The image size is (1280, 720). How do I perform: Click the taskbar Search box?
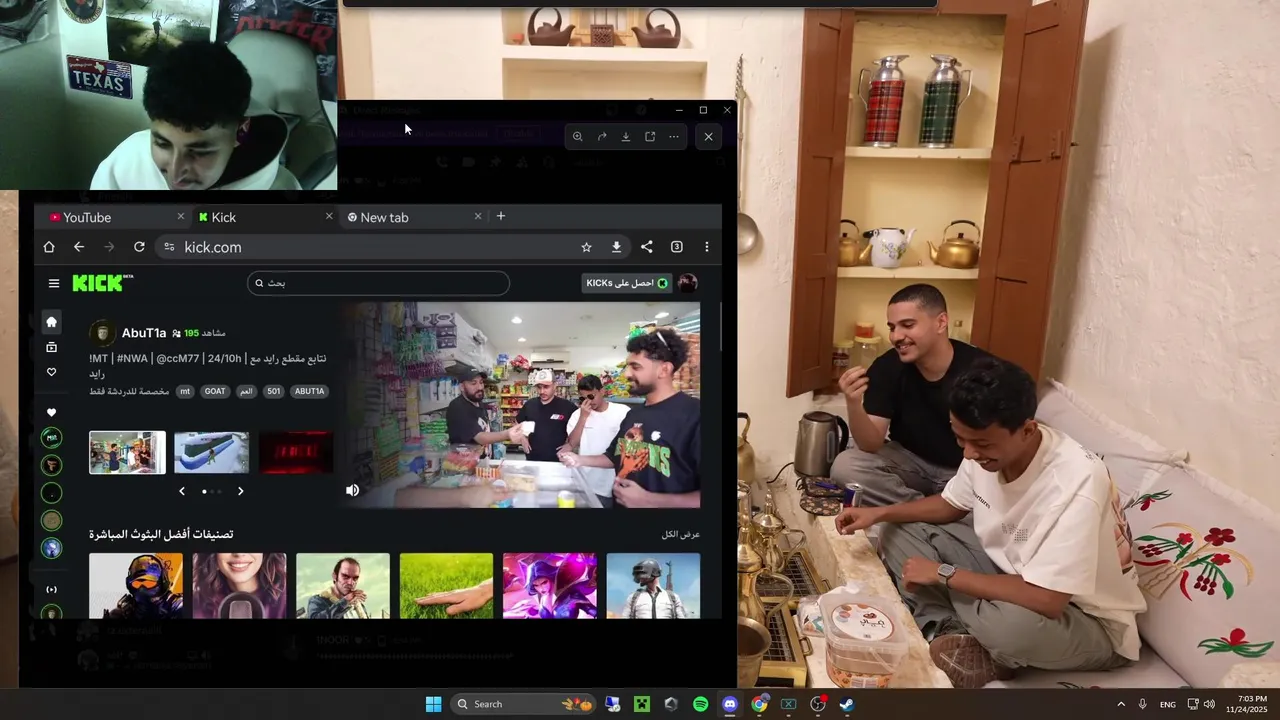(523, 704)
